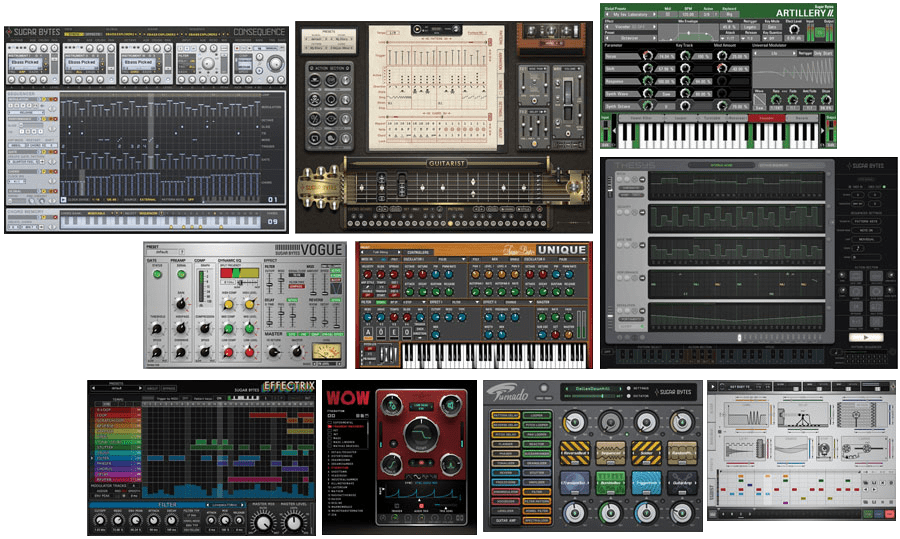Click the 01 pattern number in Consequence
900x539 pixels.
(x=273, y=199)
